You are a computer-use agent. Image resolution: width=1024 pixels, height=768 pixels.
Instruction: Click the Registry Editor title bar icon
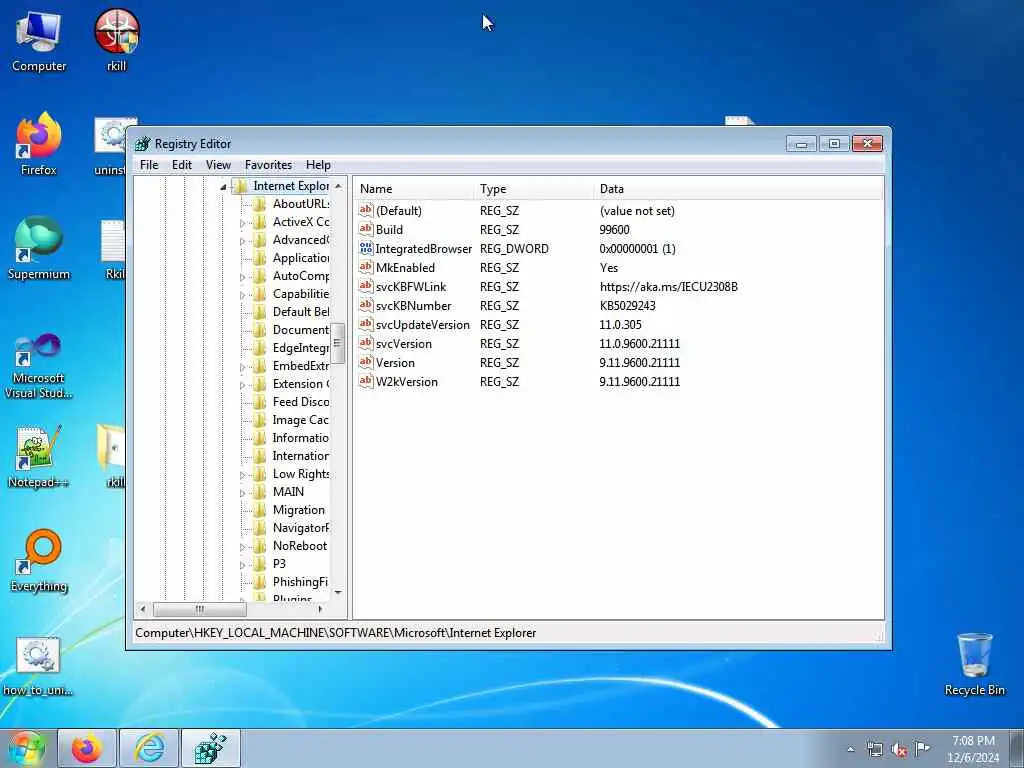(142, 144)
